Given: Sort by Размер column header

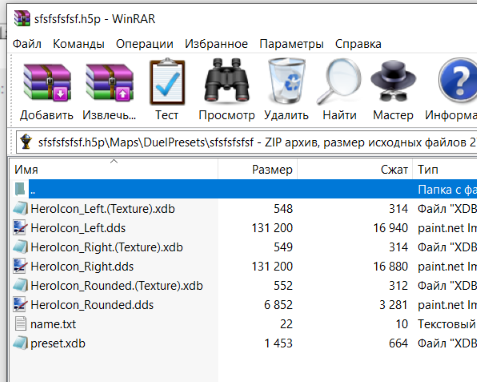Looking at the screenshot, I should click(258, 170).
